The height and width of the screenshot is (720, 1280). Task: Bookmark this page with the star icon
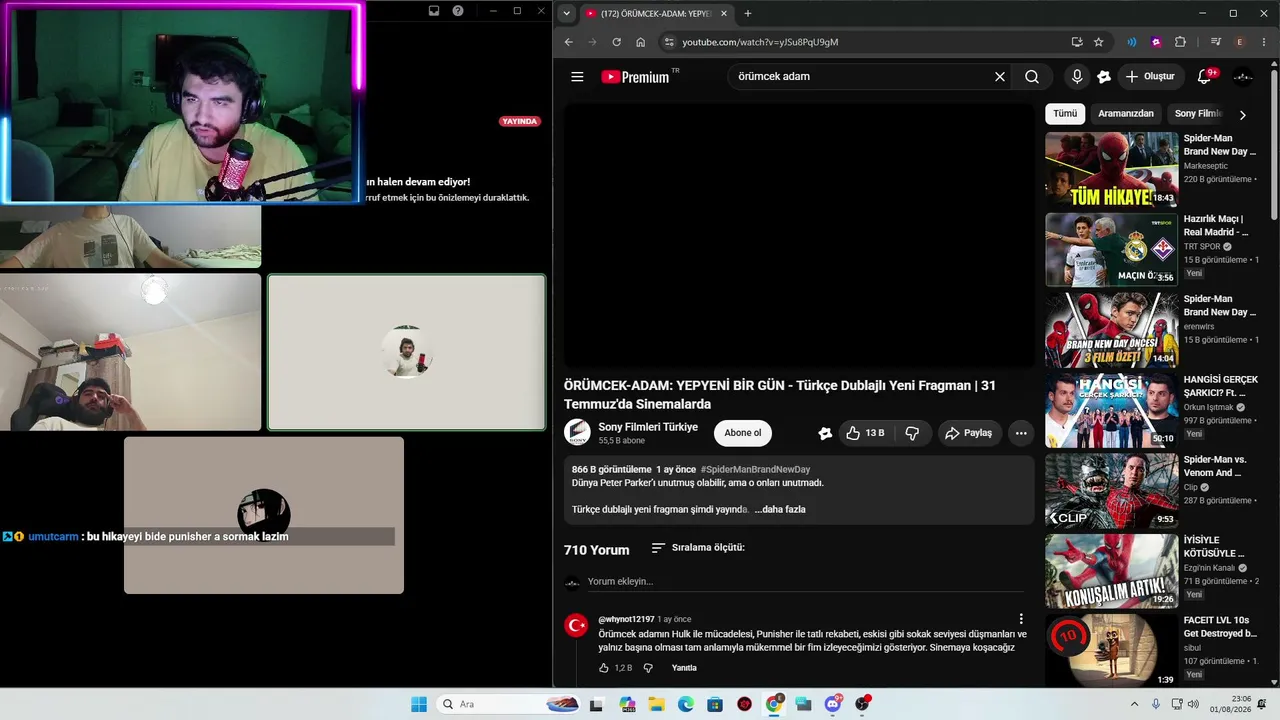tap(1099, 42)
